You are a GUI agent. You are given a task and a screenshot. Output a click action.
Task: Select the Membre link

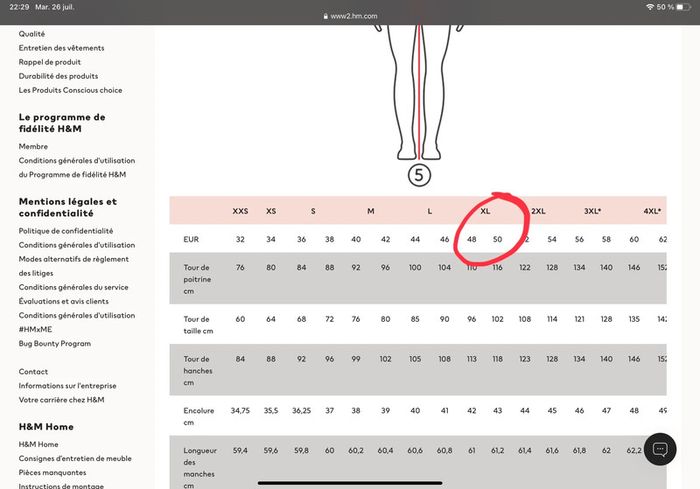tap(33, 146)
